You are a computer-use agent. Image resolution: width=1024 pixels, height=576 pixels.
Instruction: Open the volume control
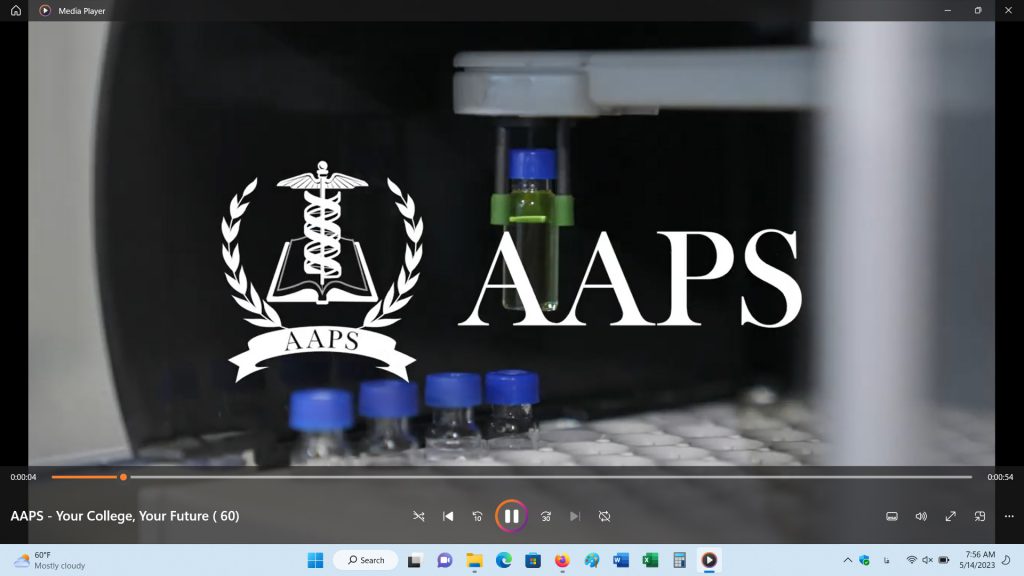click(921, 516)
